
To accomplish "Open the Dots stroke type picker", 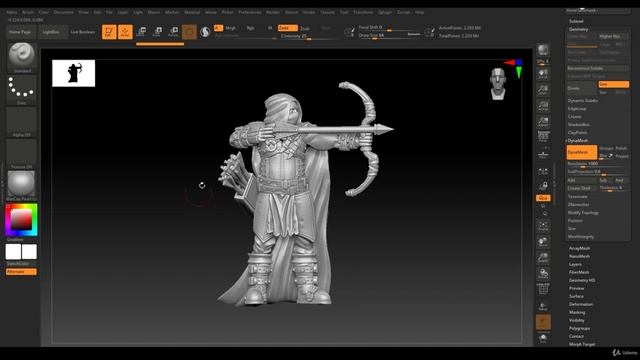I will [22, 90].
